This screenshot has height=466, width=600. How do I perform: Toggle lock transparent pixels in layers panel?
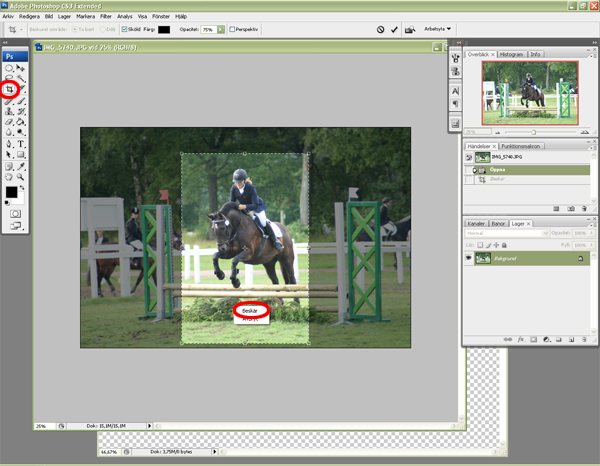click(x=480, y=245)
